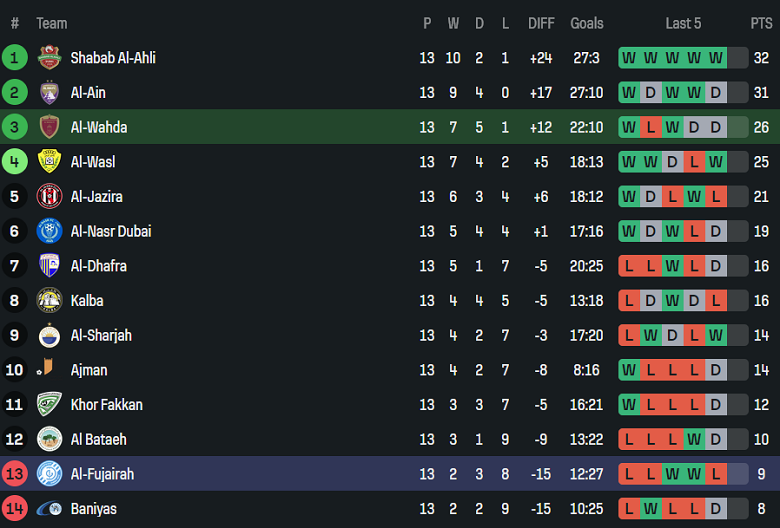Click Shabab Al-Ahli's most recent W result
The image size is (780, 528).
pos(716,58)
